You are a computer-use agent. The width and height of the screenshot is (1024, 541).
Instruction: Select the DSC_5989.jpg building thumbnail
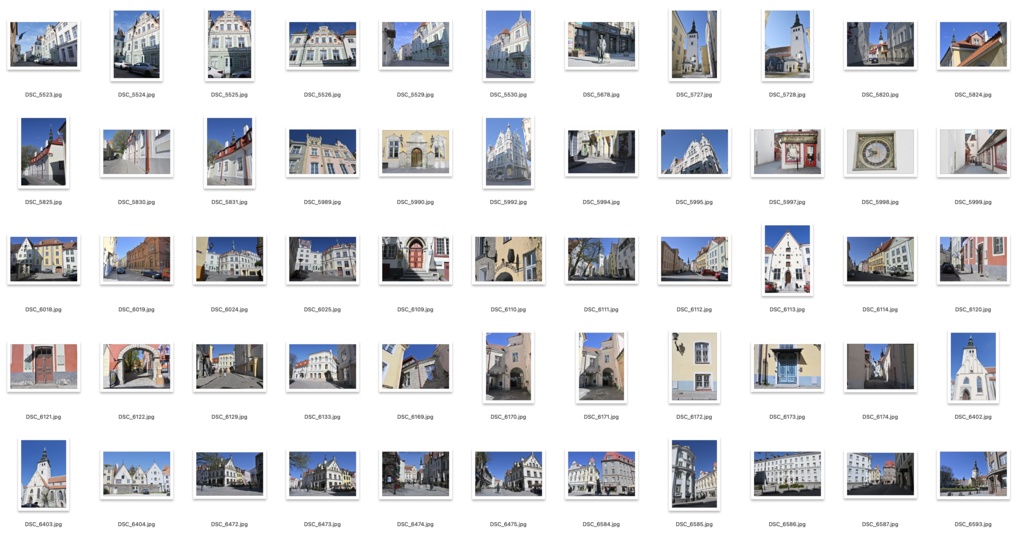tap(323, 152)
